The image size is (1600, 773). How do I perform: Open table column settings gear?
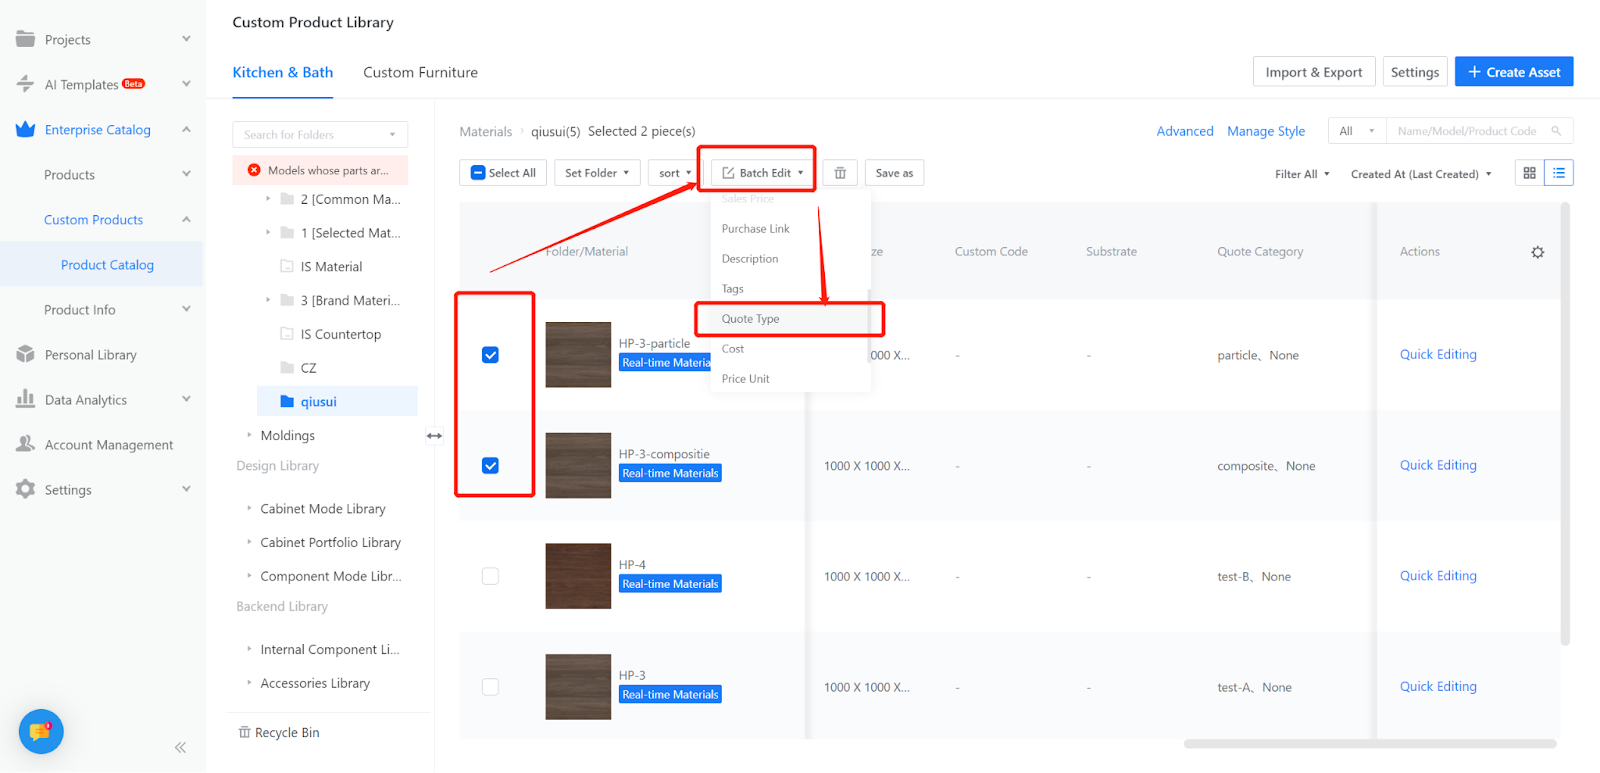coord(1537,252)
